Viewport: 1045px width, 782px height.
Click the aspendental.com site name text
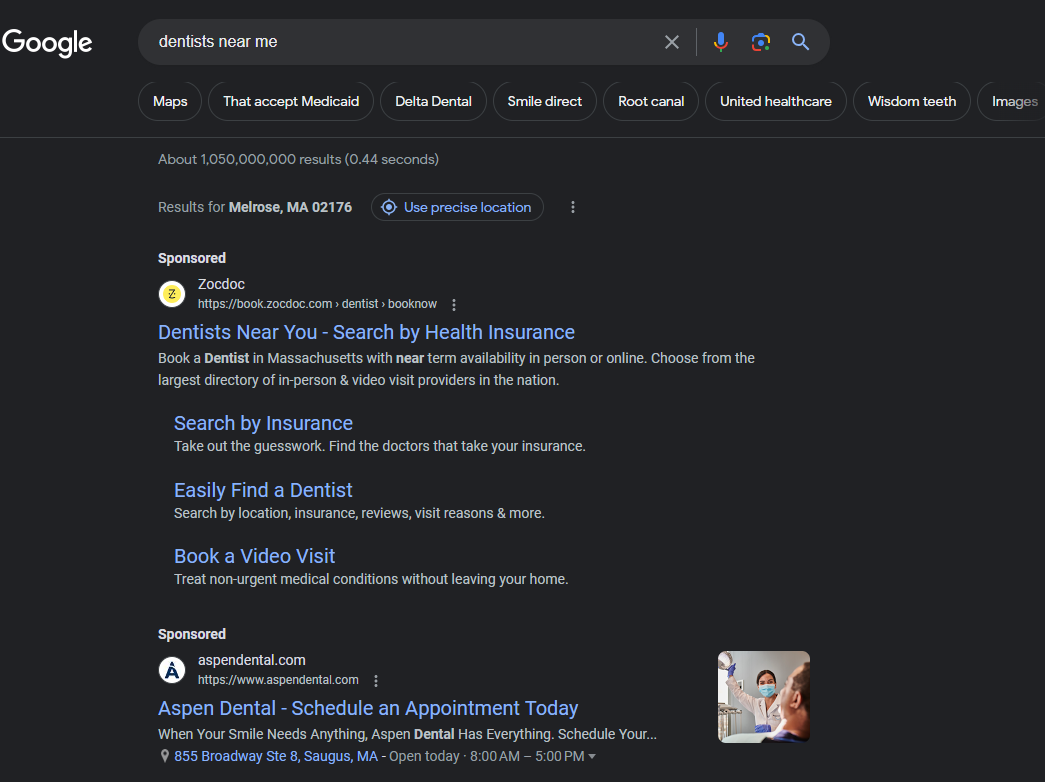(252, 660)
